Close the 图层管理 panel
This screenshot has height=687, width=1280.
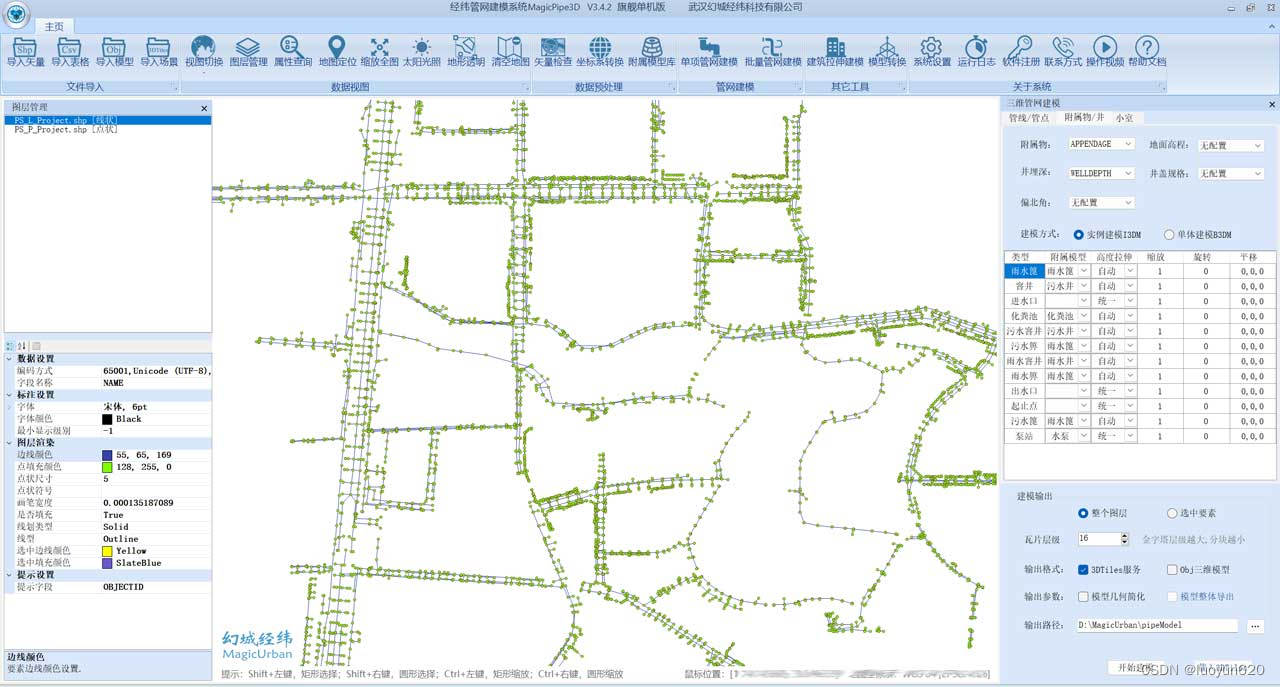(204, 108)
